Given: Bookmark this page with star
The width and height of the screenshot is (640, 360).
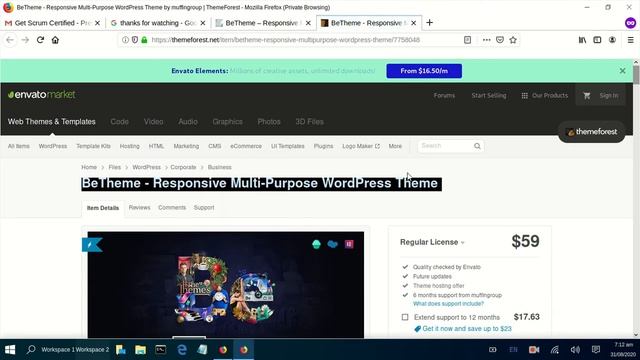Looking at the screenshot, I should click(x=513, y=40).
